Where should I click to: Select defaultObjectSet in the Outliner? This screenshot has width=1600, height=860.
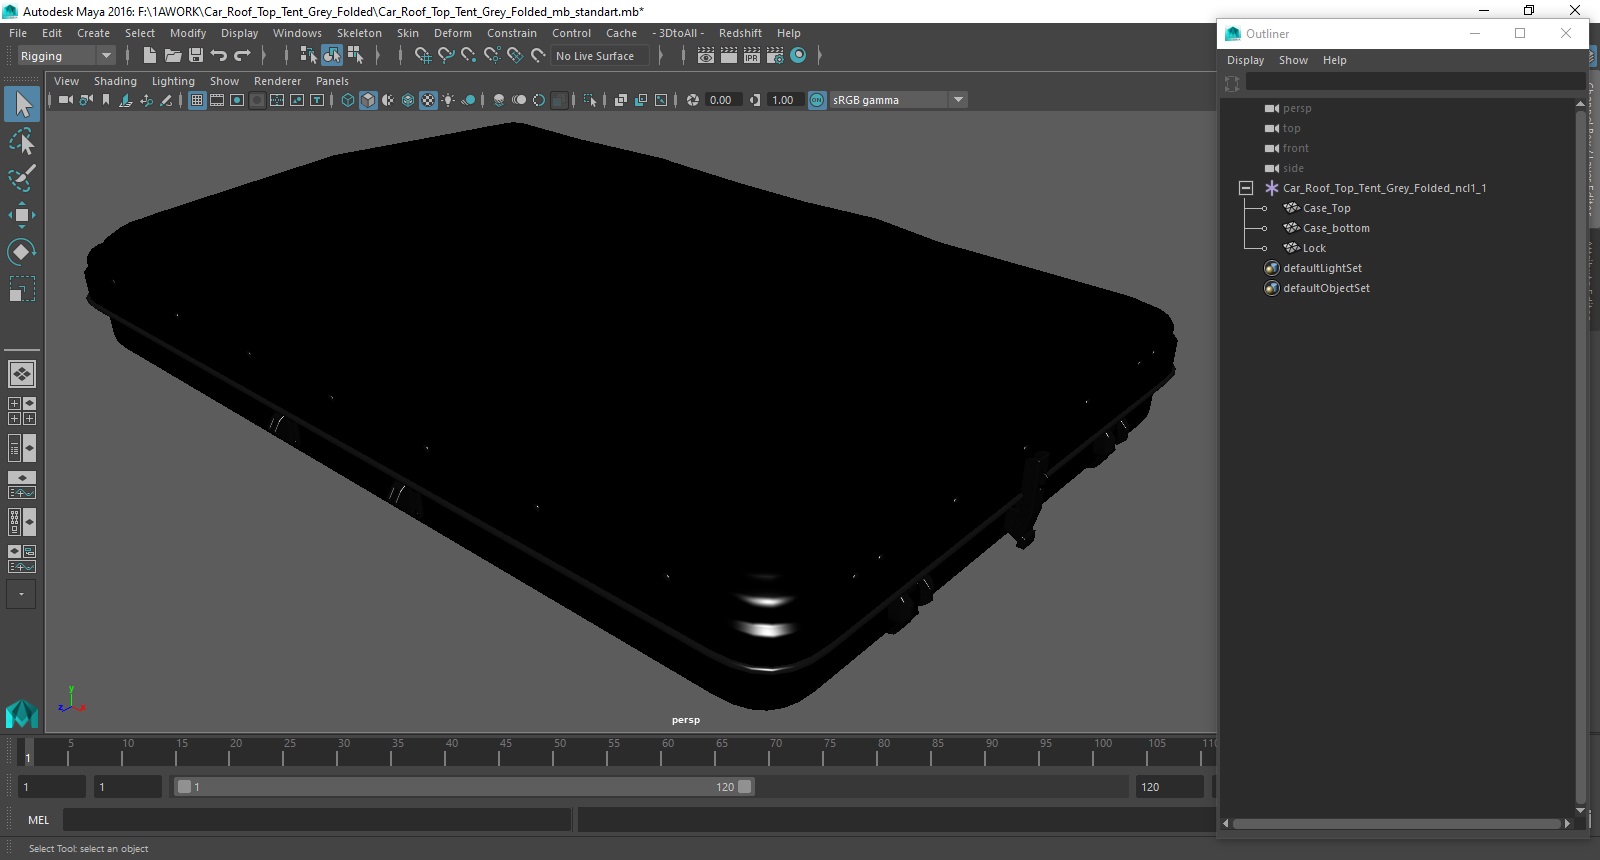(1326, 288)
